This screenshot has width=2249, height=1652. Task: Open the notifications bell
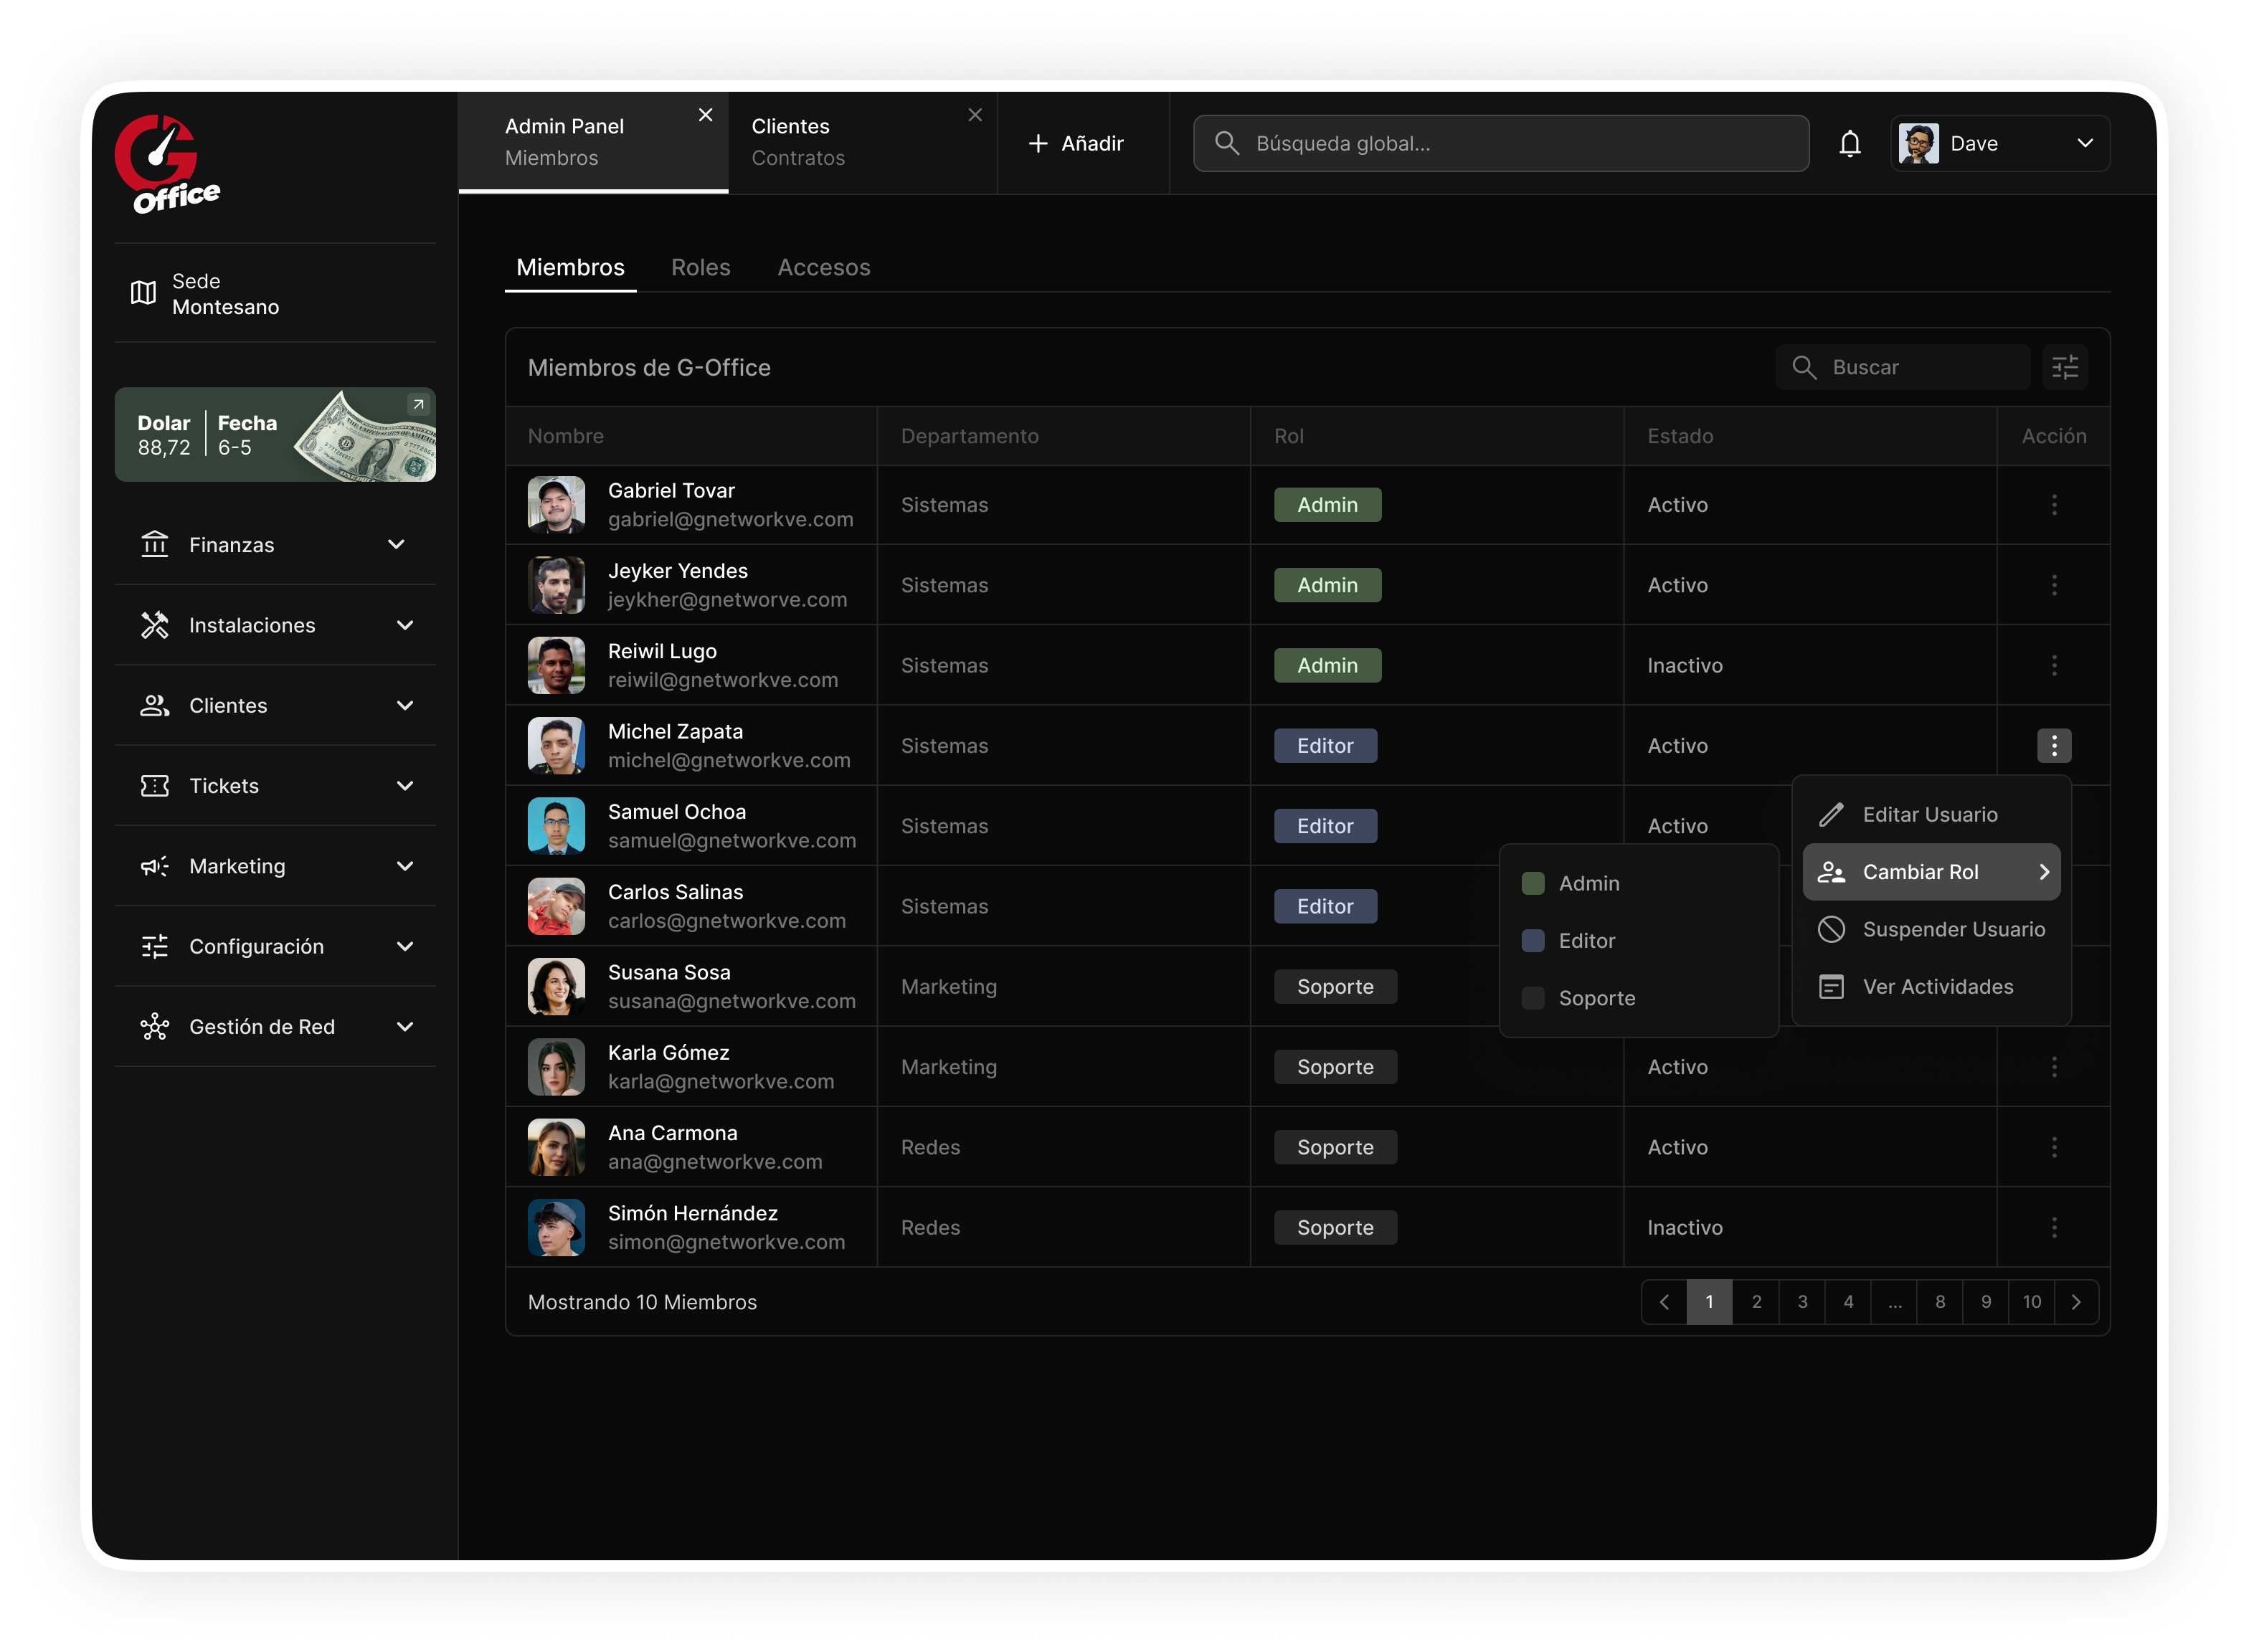point(1849,144)
